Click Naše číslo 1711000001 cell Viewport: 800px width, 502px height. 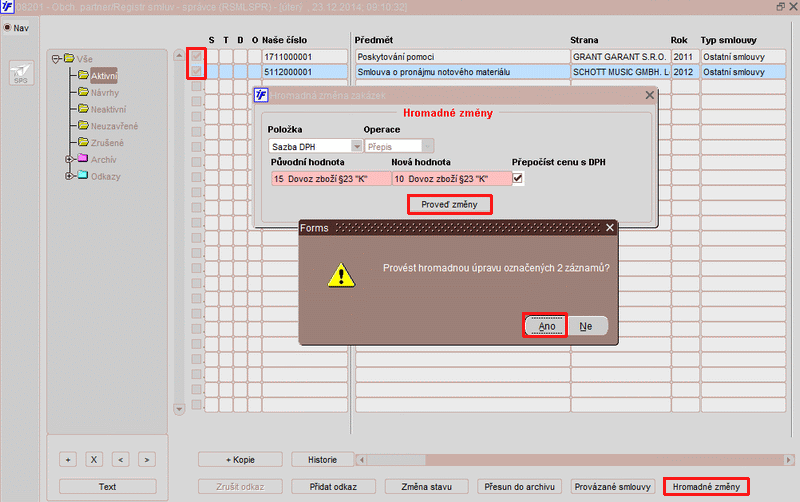[x=305, y=57]
